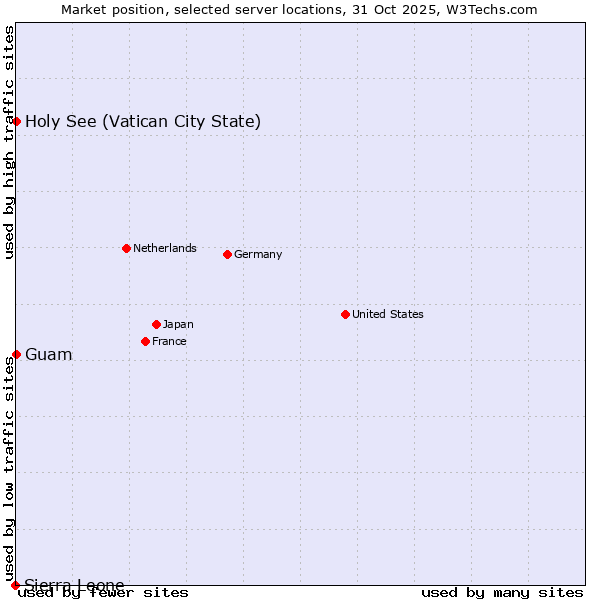Select the Sierra Leone data point marker
Viewport: 600px width, 600px height.
point(15,585)
